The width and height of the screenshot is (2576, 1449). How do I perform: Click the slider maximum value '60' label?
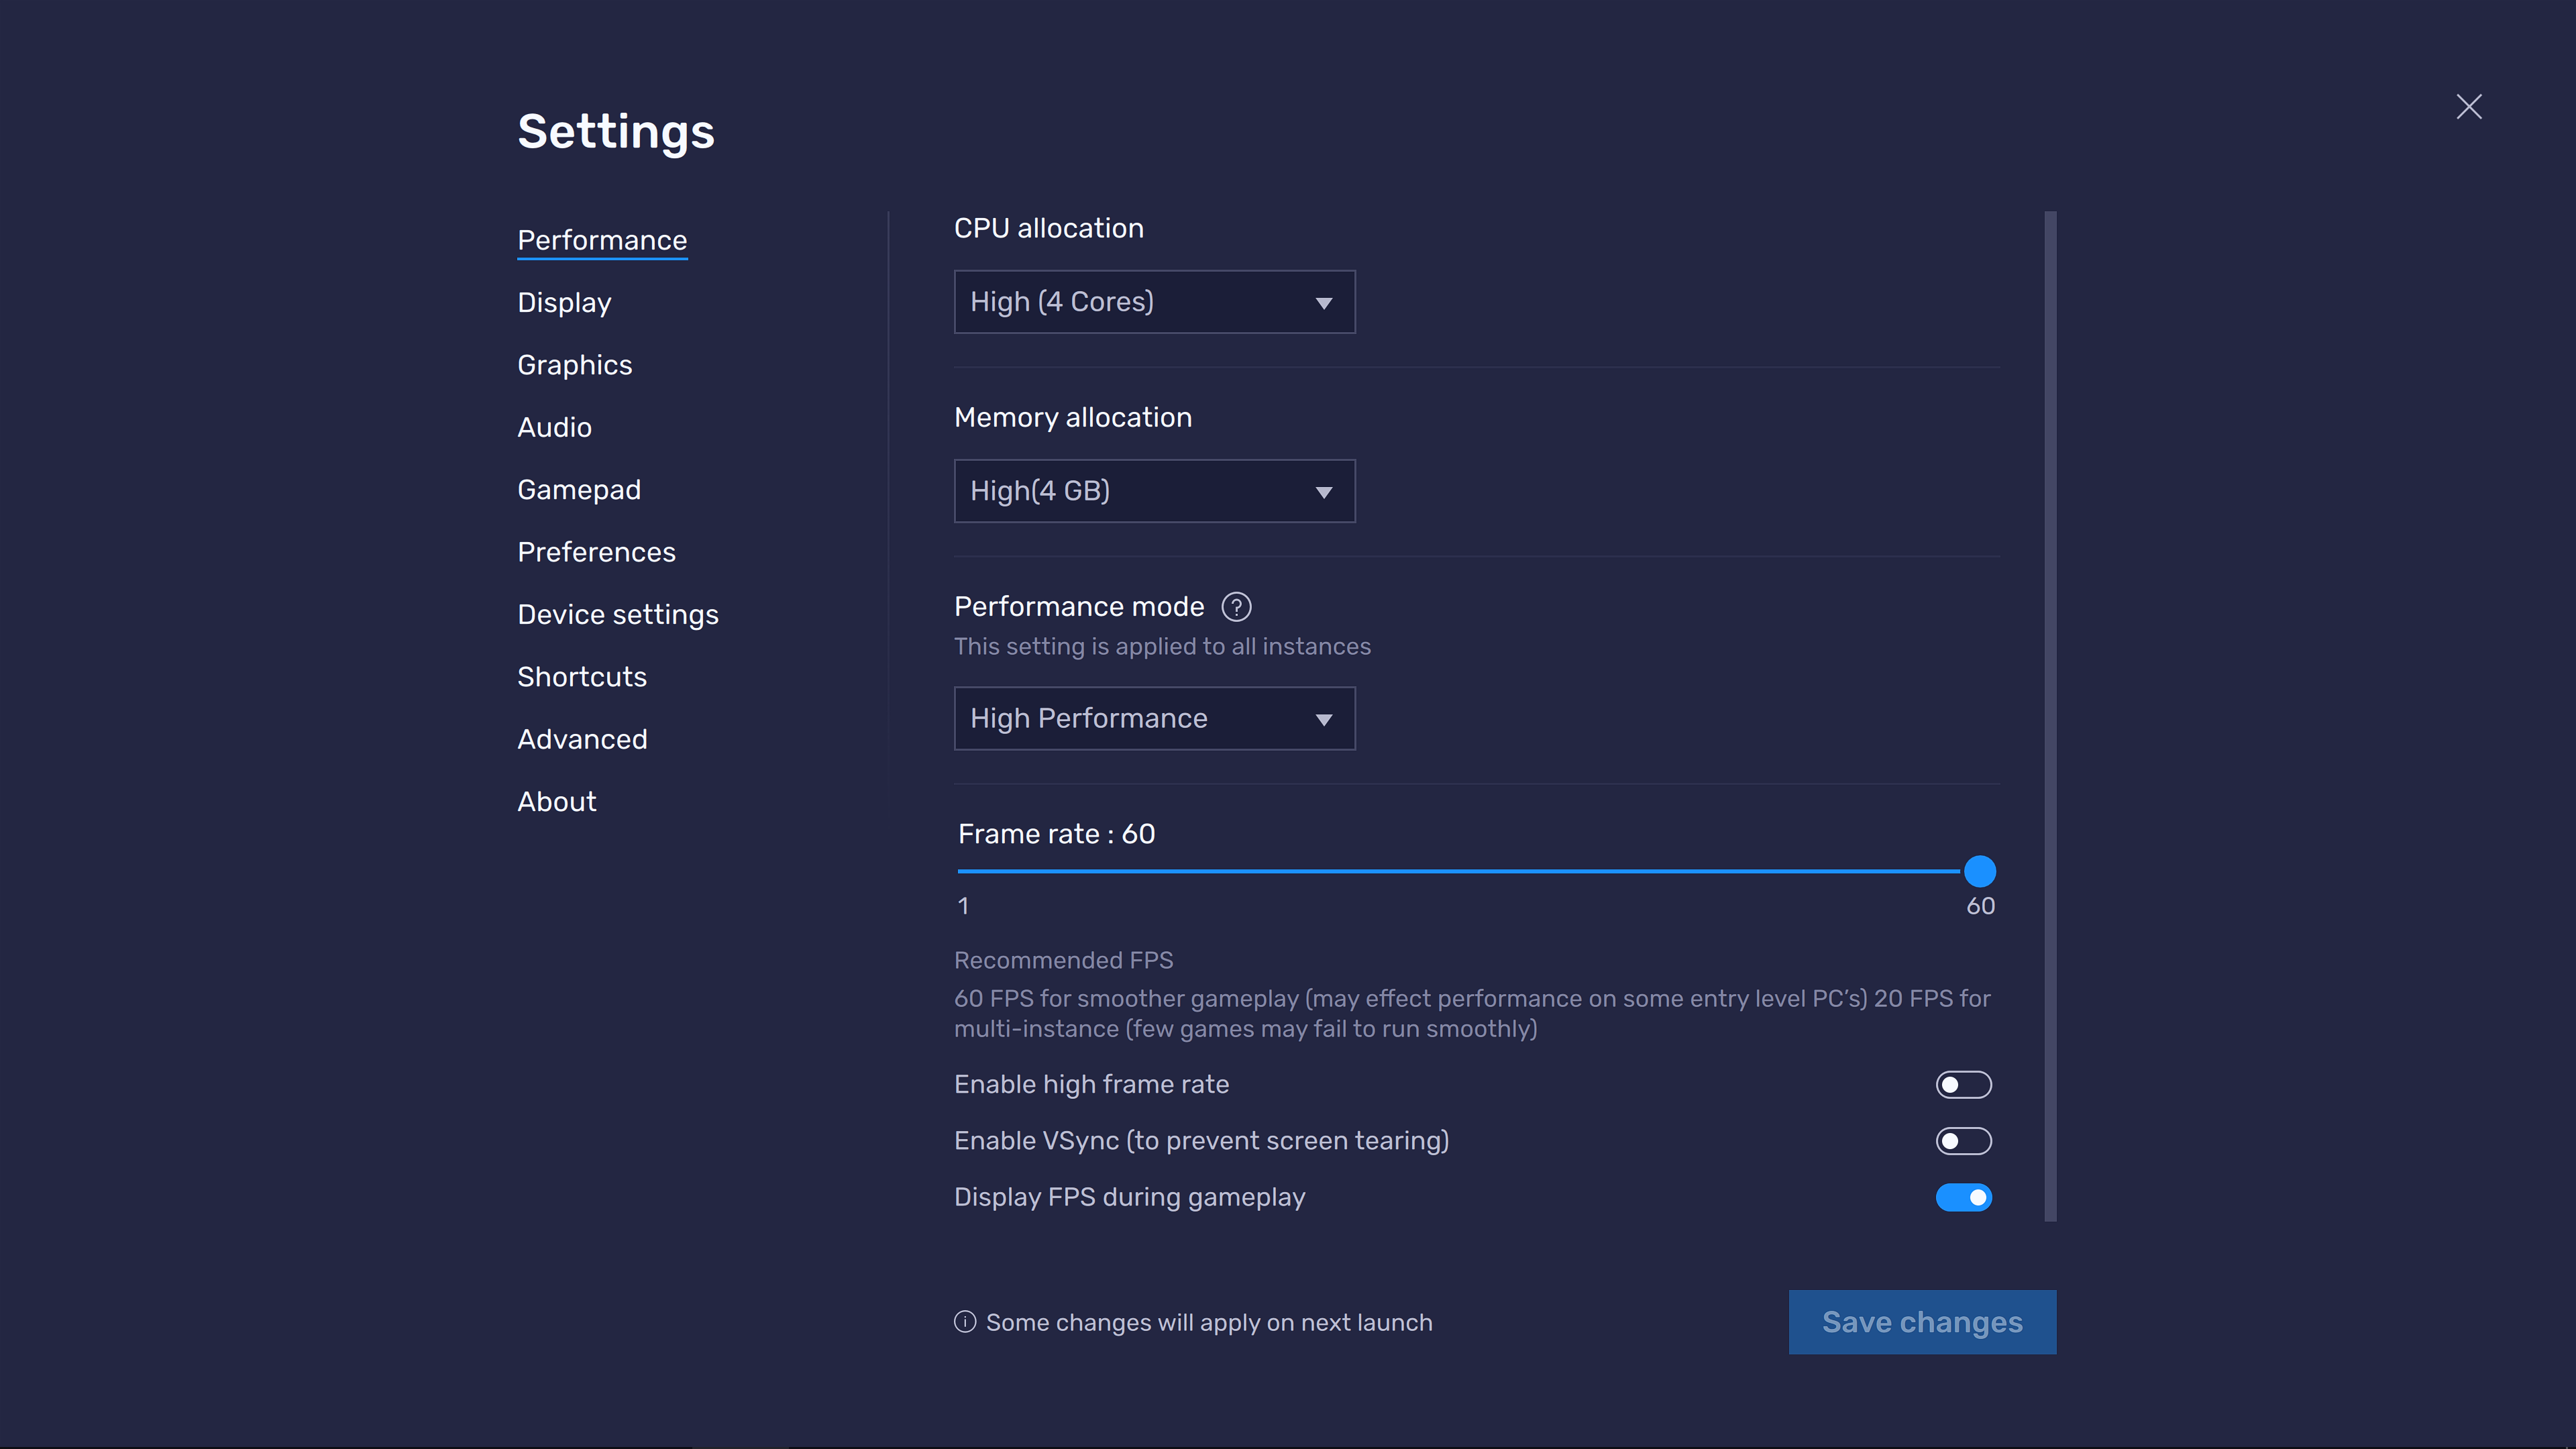[1980, 906]
